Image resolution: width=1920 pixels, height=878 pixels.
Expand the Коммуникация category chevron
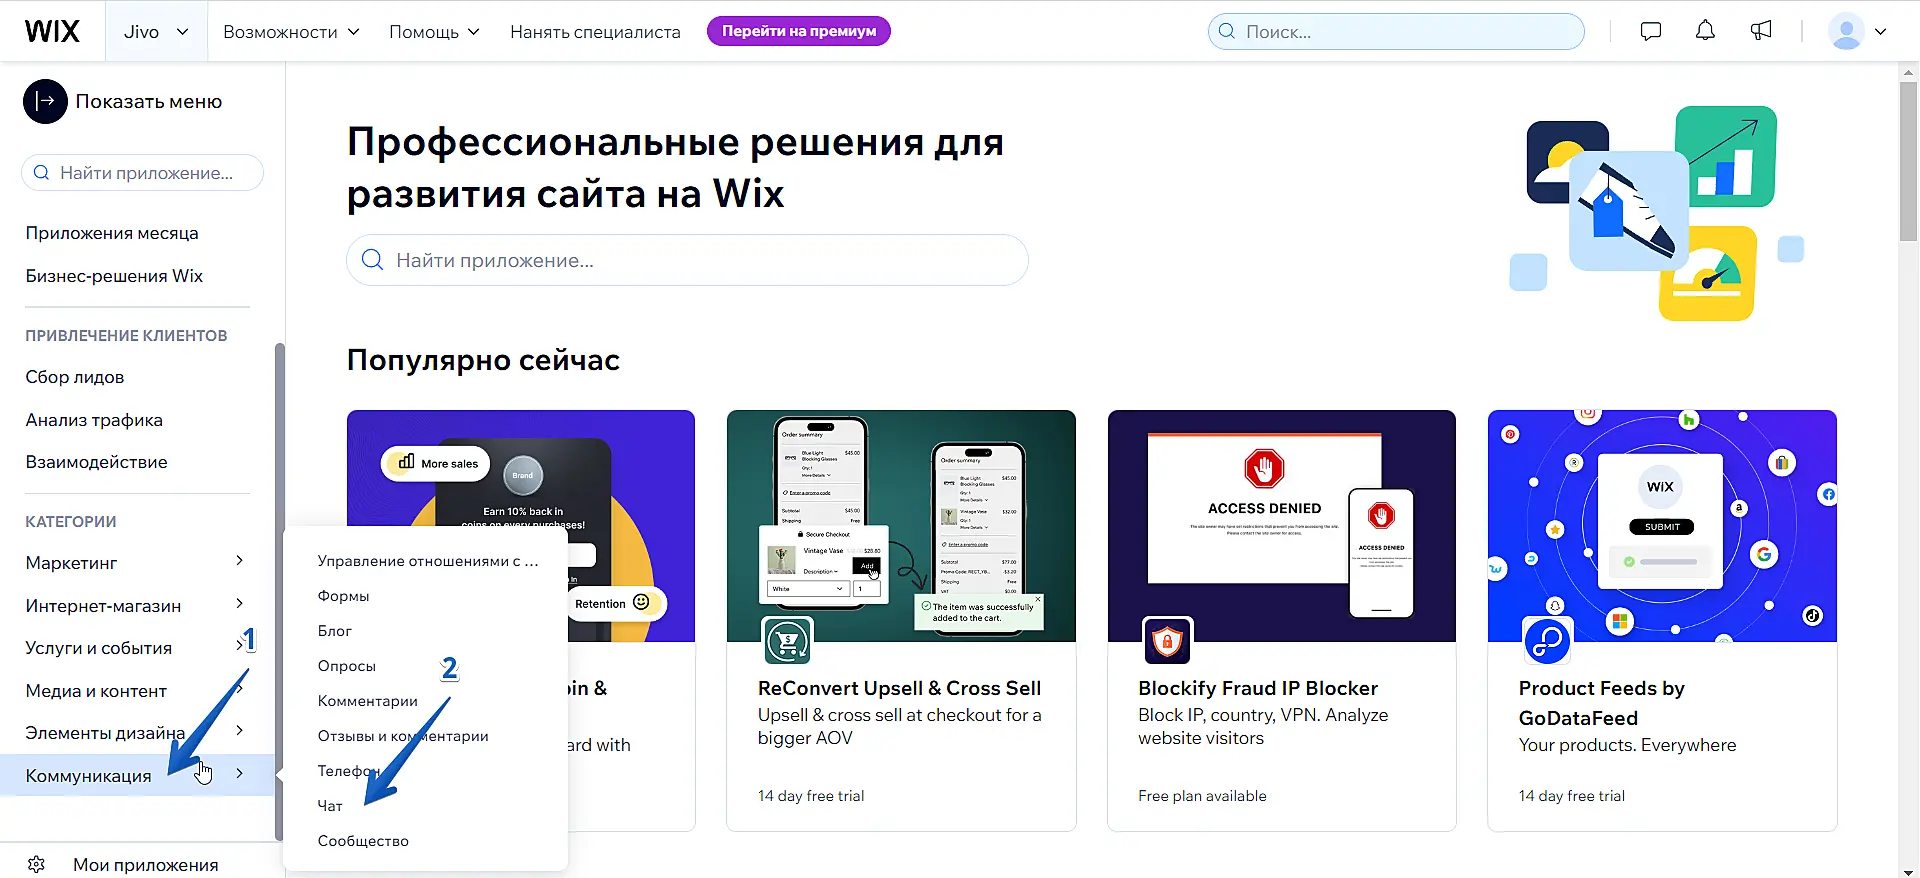click(x=239, y=773)
